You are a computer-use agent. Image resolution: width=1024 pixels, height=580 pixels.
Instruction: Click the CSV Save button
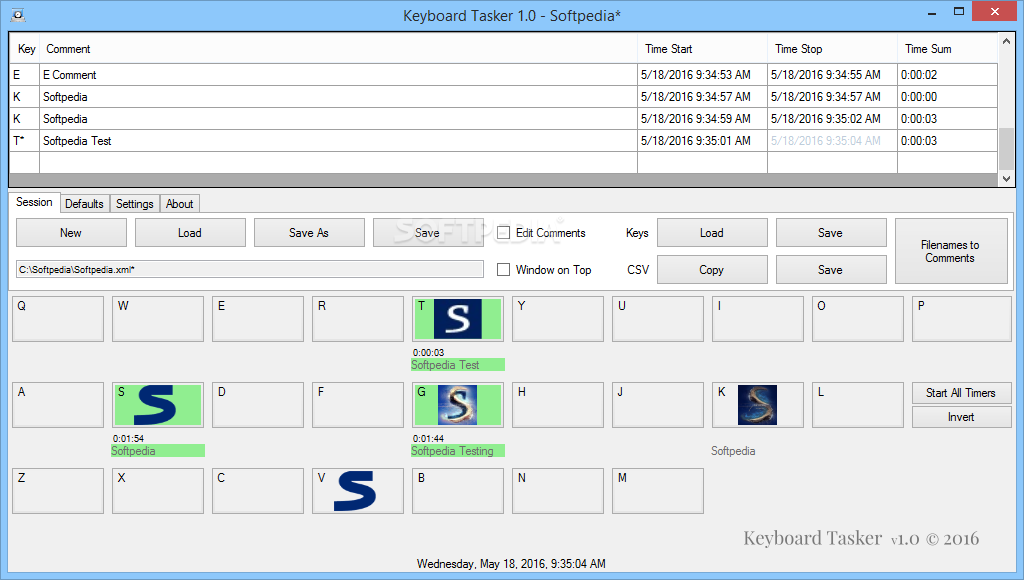click(831, 270)
